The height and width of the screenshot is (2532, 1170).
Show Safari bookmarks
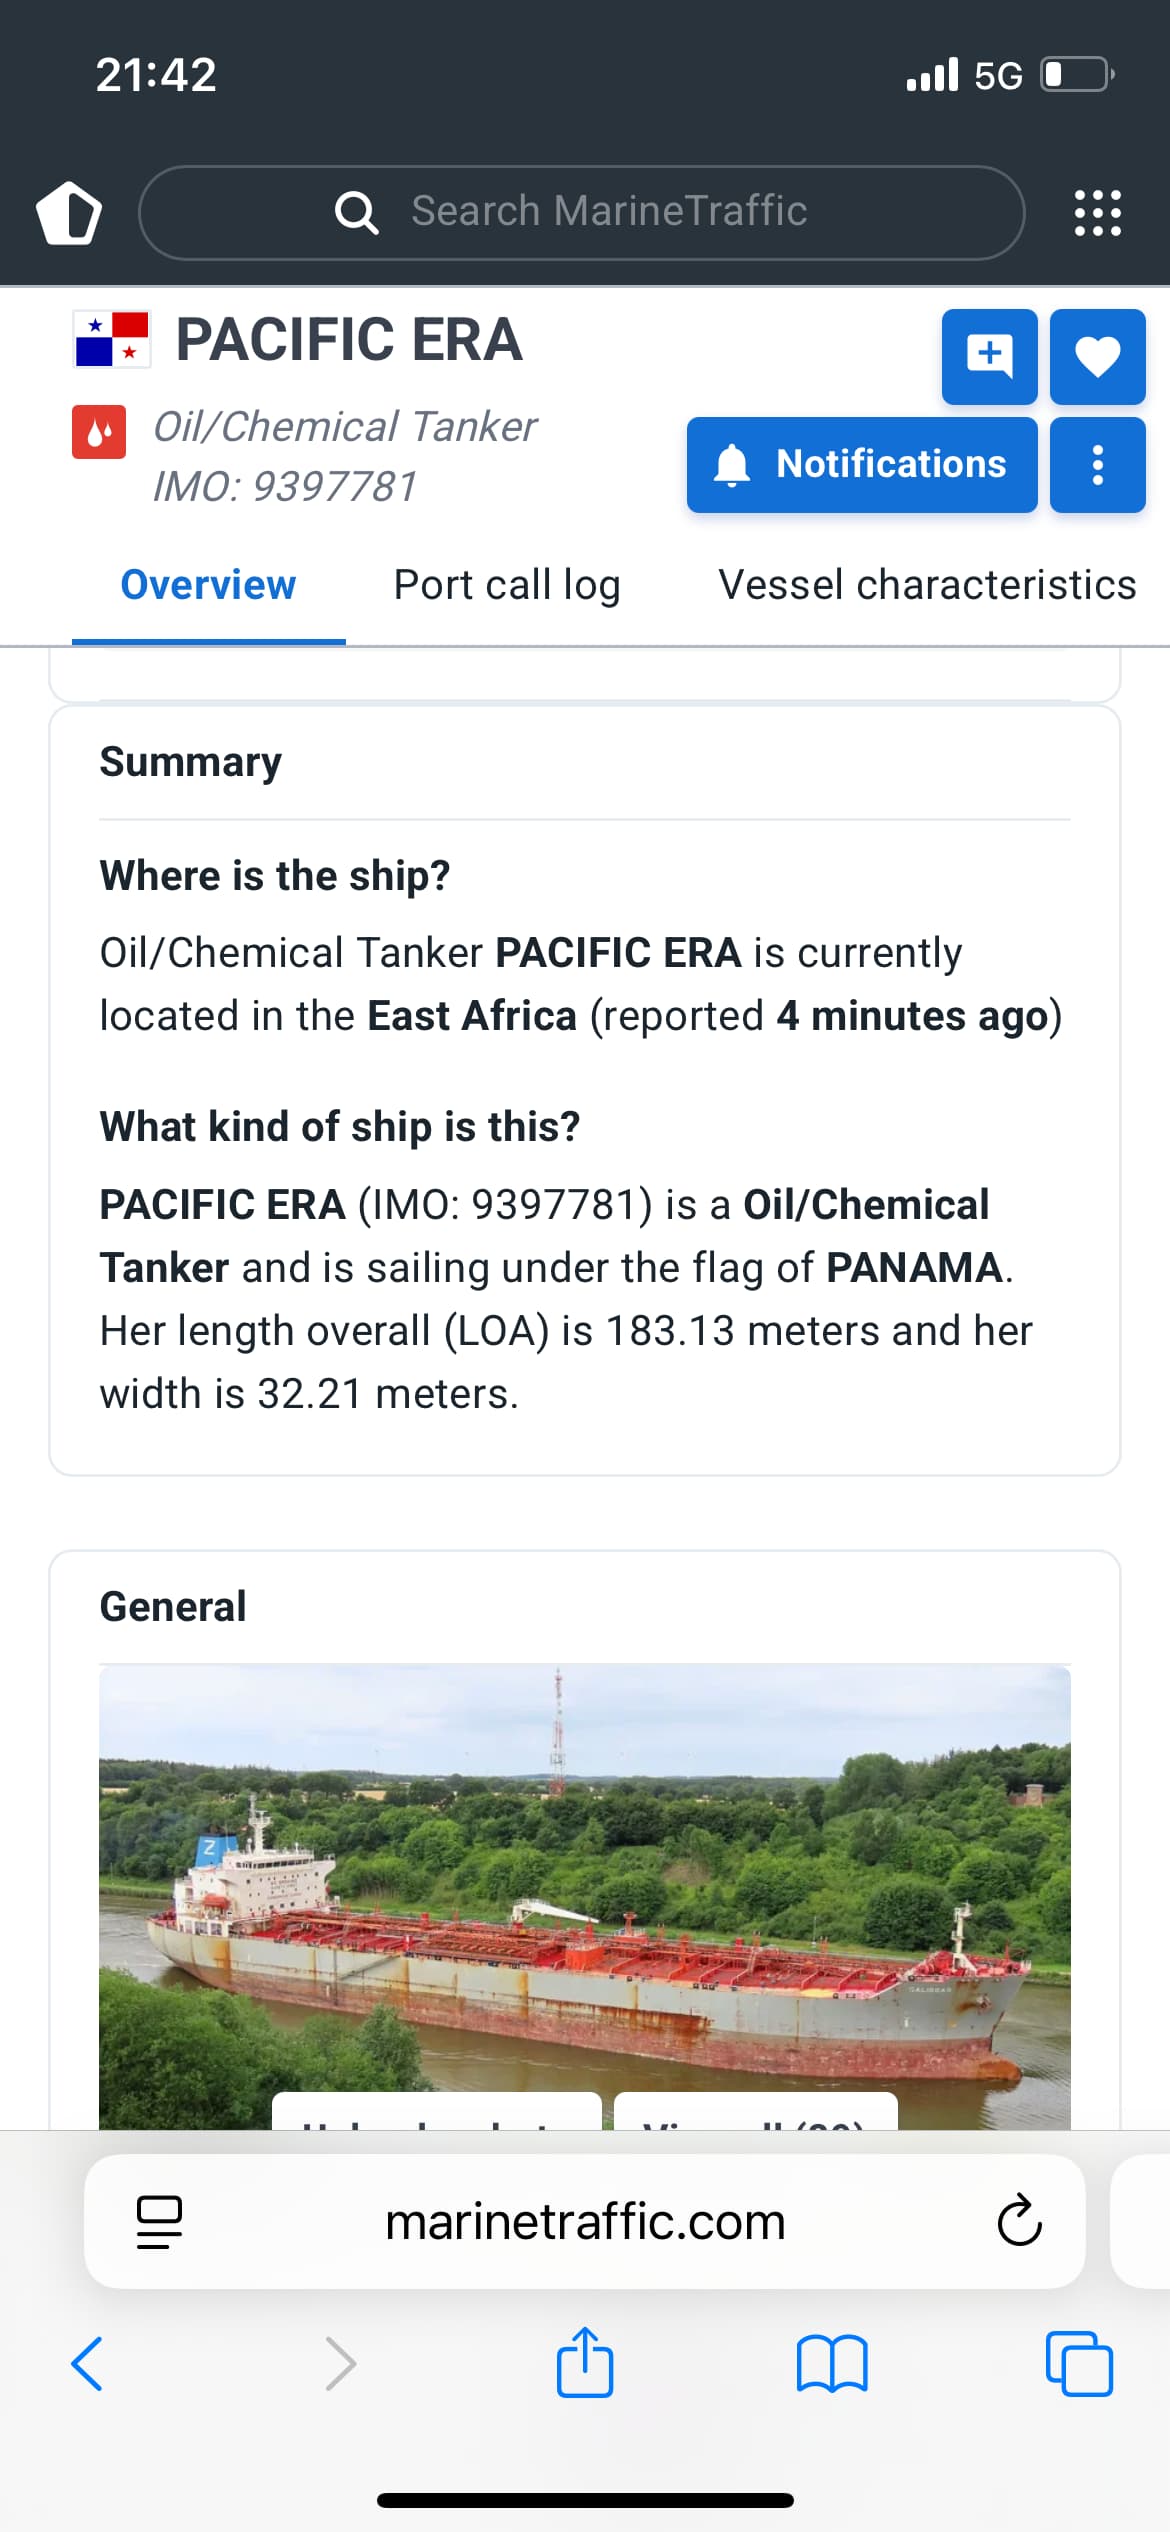tap(832, 2364)
